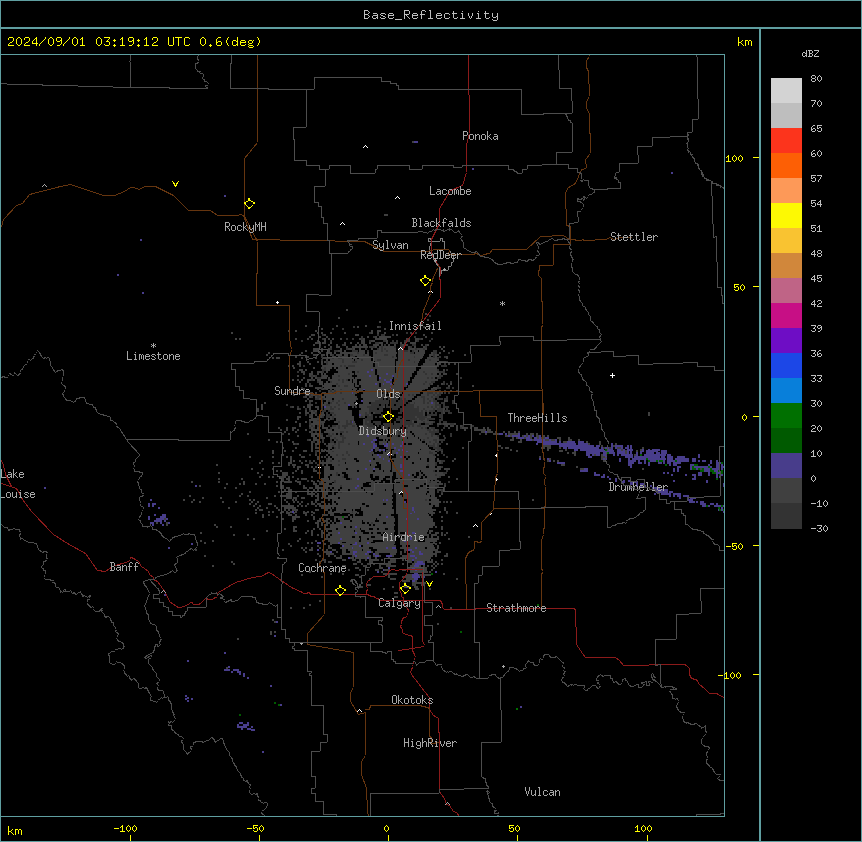The width and height of the screenshot is (862, 842).
Task: Click the yellow marker south of Cochrane
Action: (340, 590)
